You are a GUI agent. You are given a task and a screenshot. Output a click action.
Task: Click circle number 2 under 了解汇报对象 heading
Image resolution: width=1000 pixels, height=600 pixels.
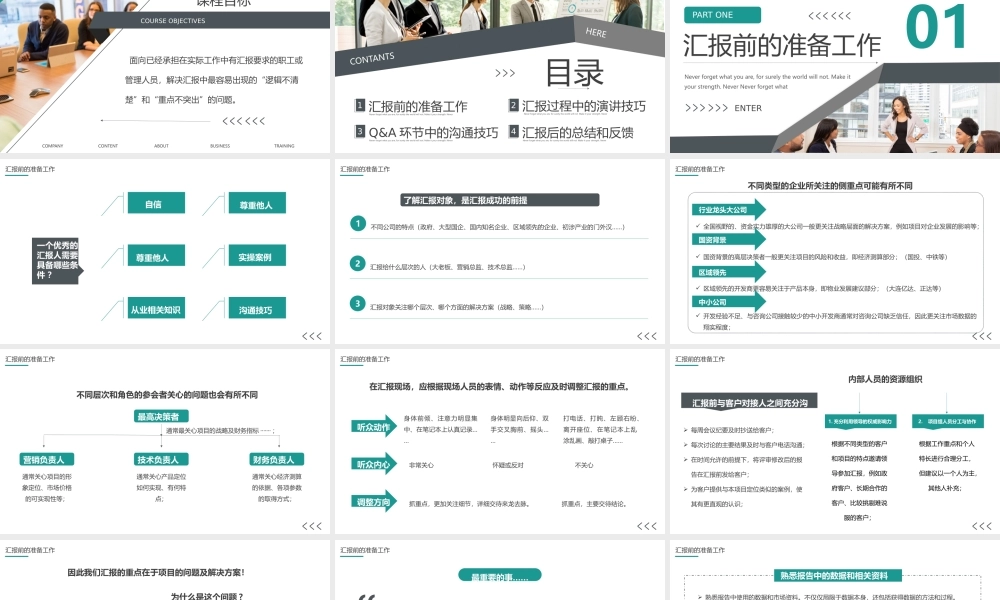358,263
